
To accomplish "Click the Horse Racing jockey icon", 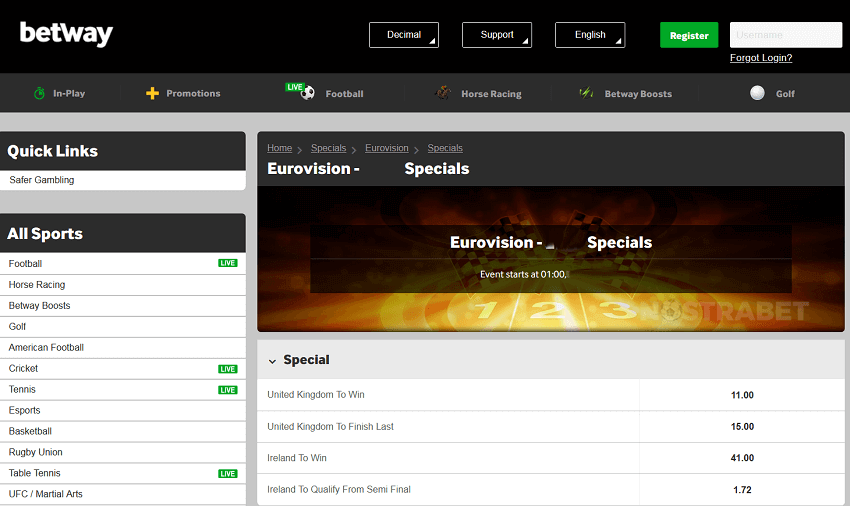I will coord(443,93).
